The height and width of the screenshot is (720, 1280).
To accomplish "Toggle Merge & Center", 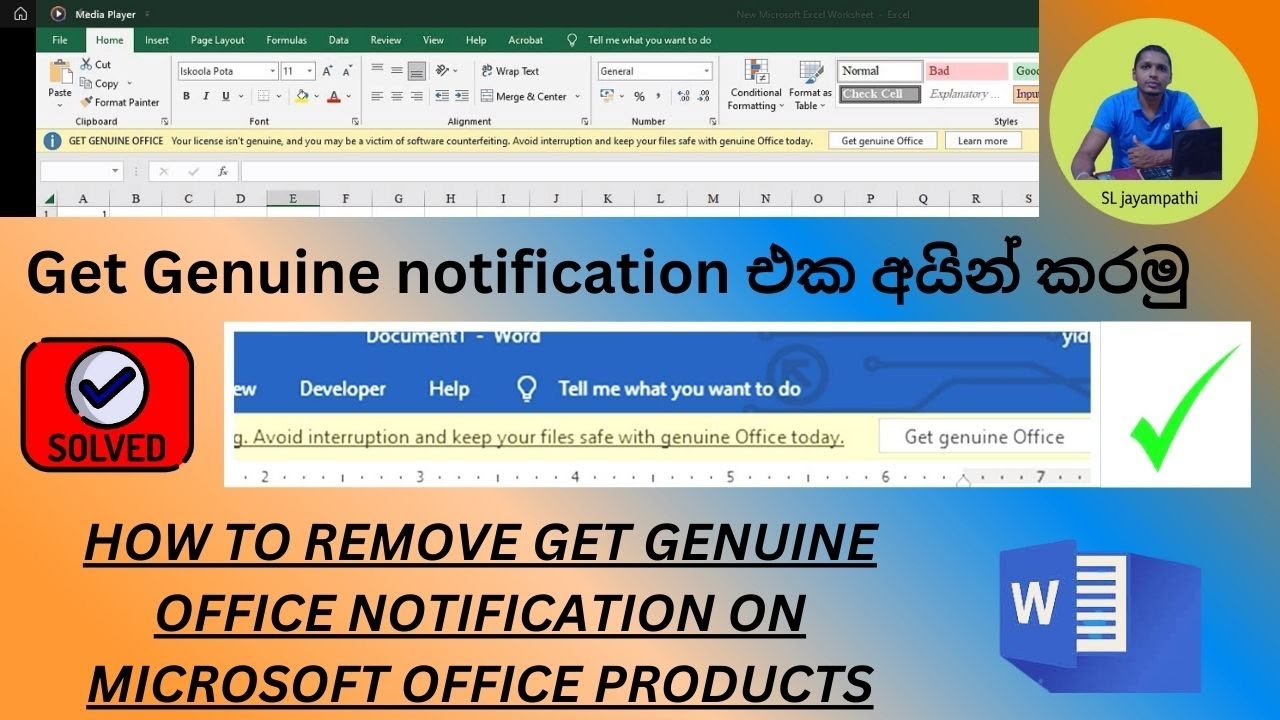I will (x=524, y=97).
